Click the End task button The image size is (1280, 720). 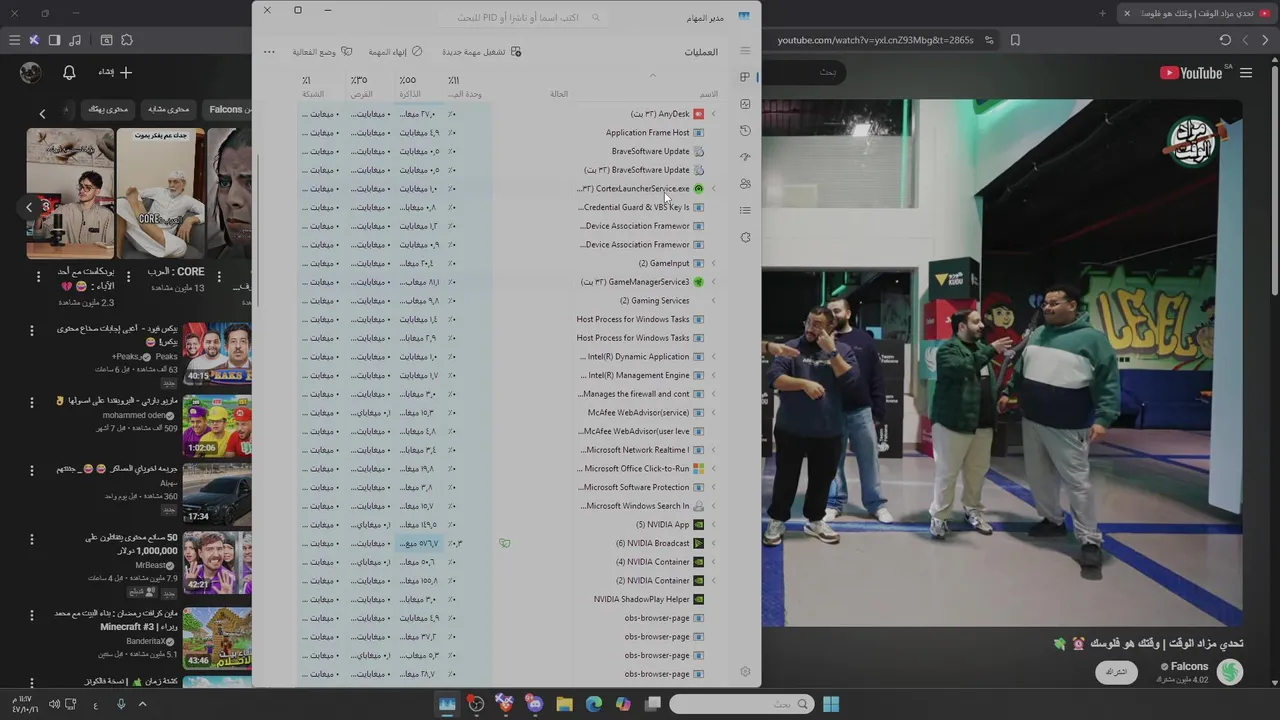[396, 52]
